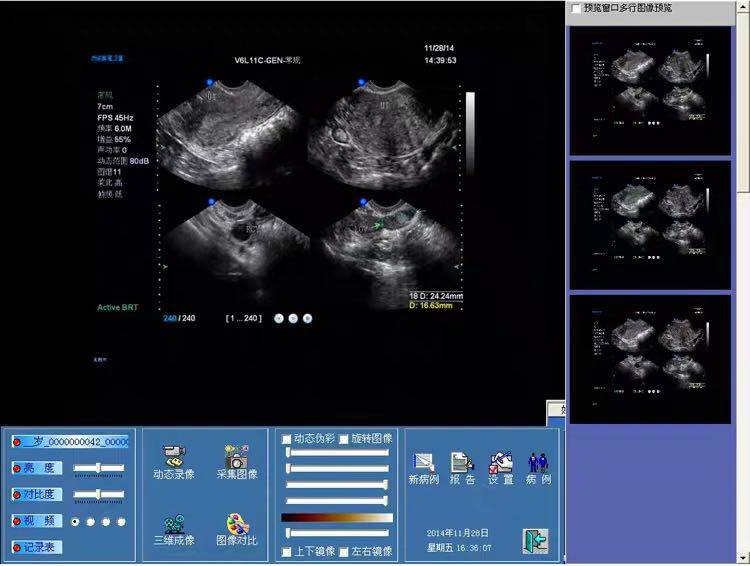Click the scan time 14:39:53
Screen dimensions: 750x566
click(x=440, y=61)
